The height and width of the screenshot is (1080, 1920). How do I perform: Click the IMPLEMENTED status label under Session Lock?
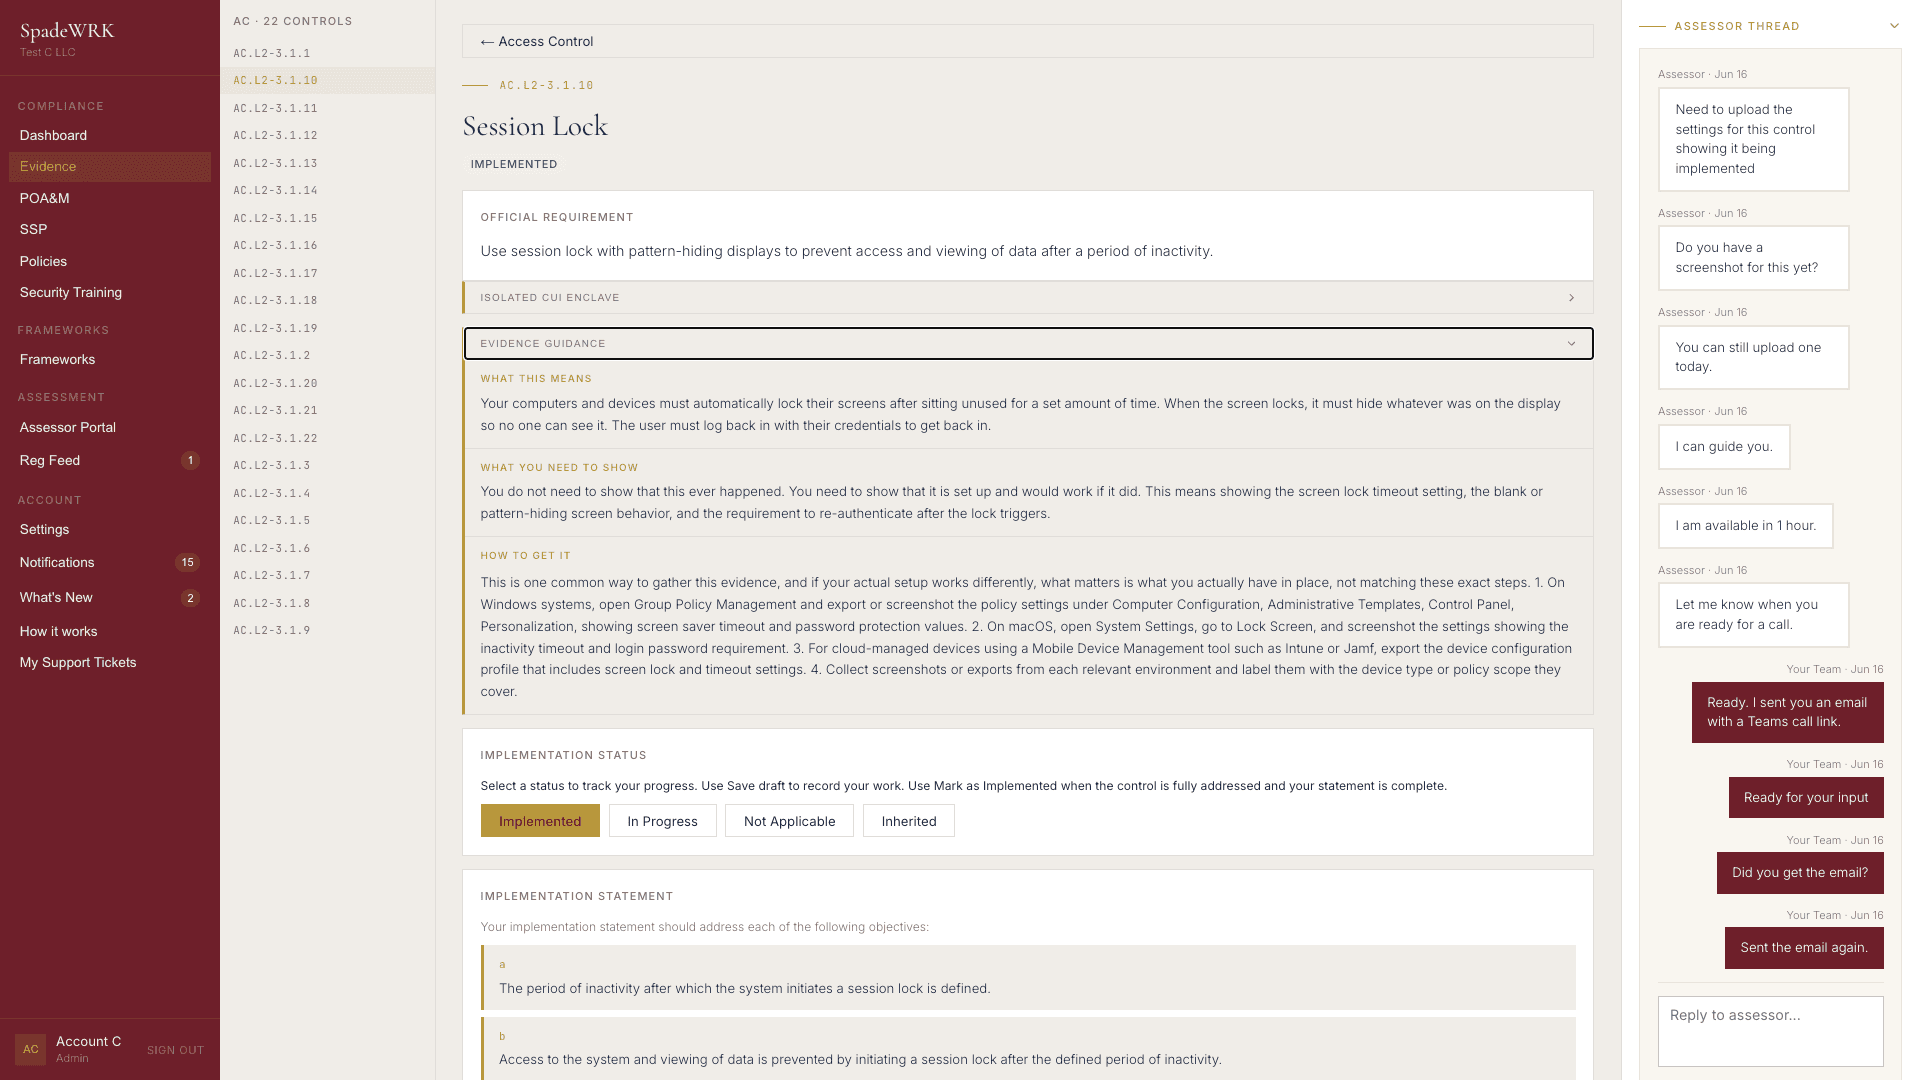[x=514, y=164]
